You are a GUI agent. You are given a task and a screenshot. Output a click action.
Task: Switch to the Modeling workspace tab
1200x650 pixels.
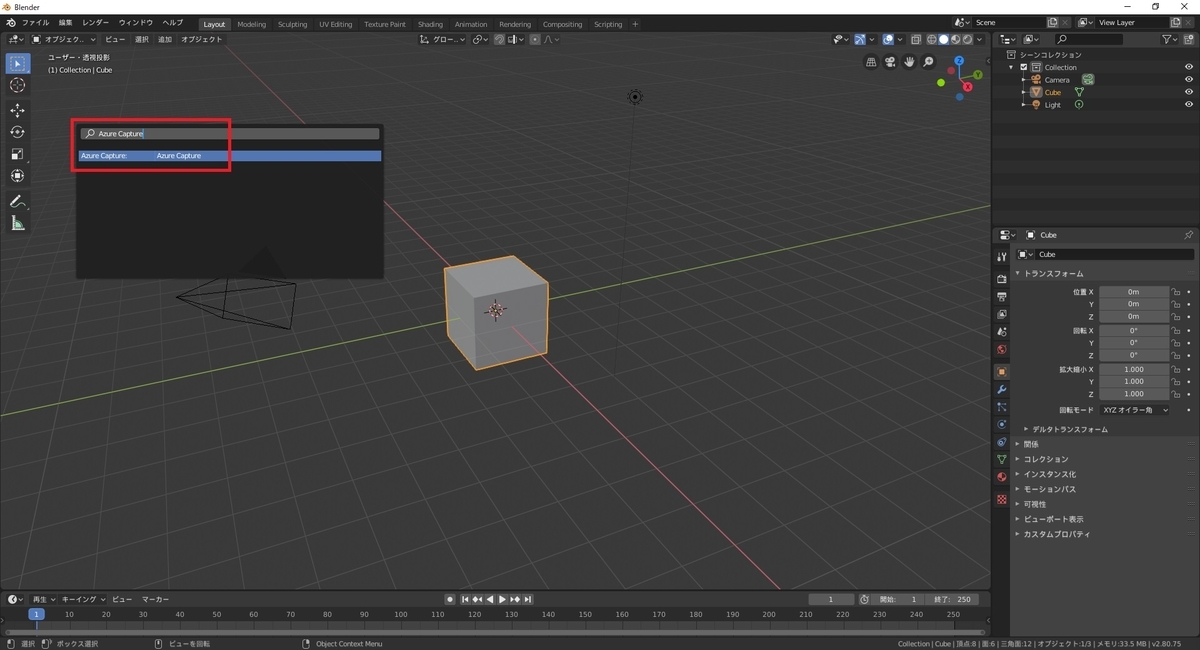pyautogui.click(x=252, y=24)
